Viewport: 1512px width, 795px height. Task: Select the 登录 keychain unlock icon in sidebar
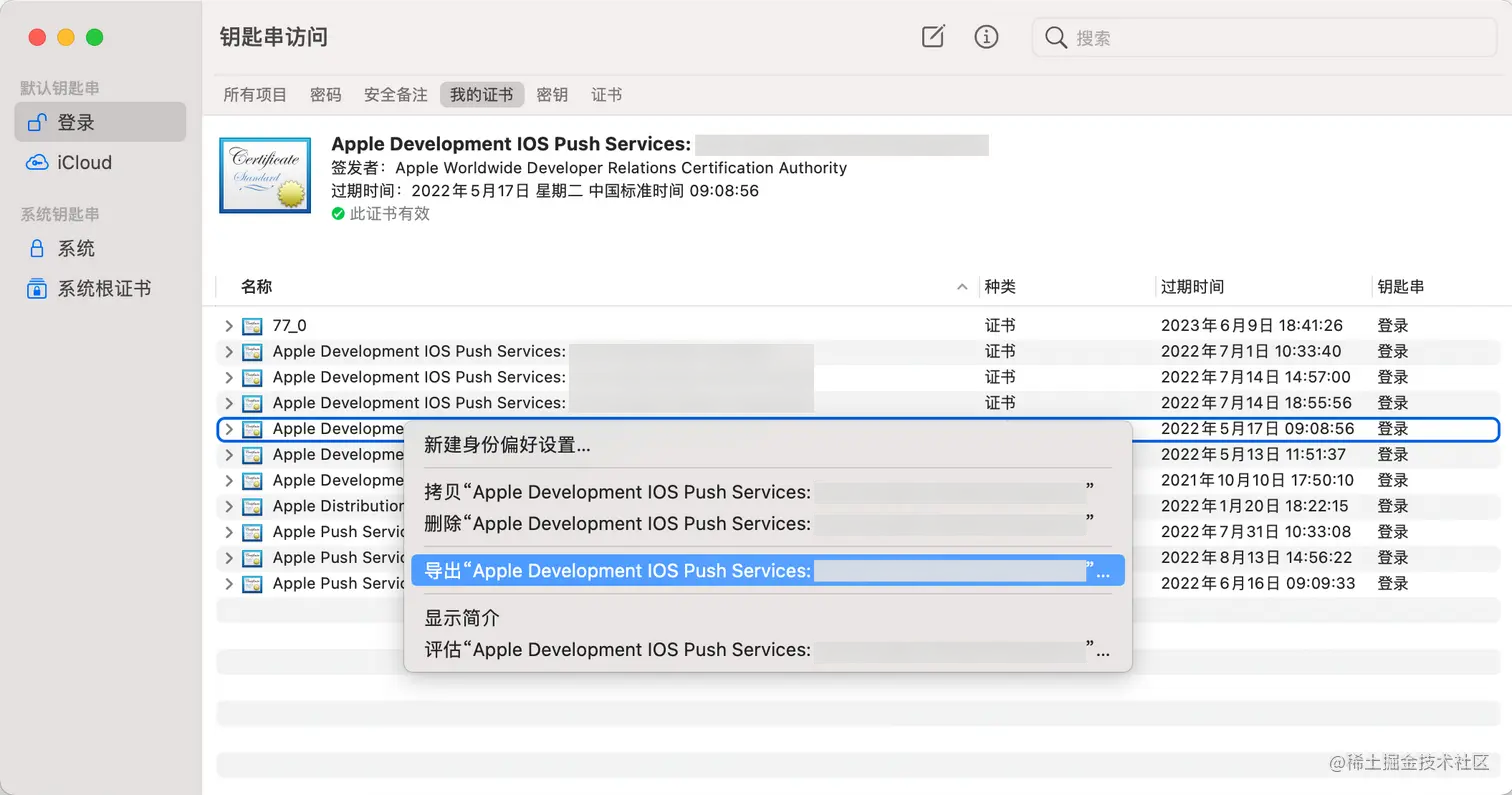click(37, 122)
